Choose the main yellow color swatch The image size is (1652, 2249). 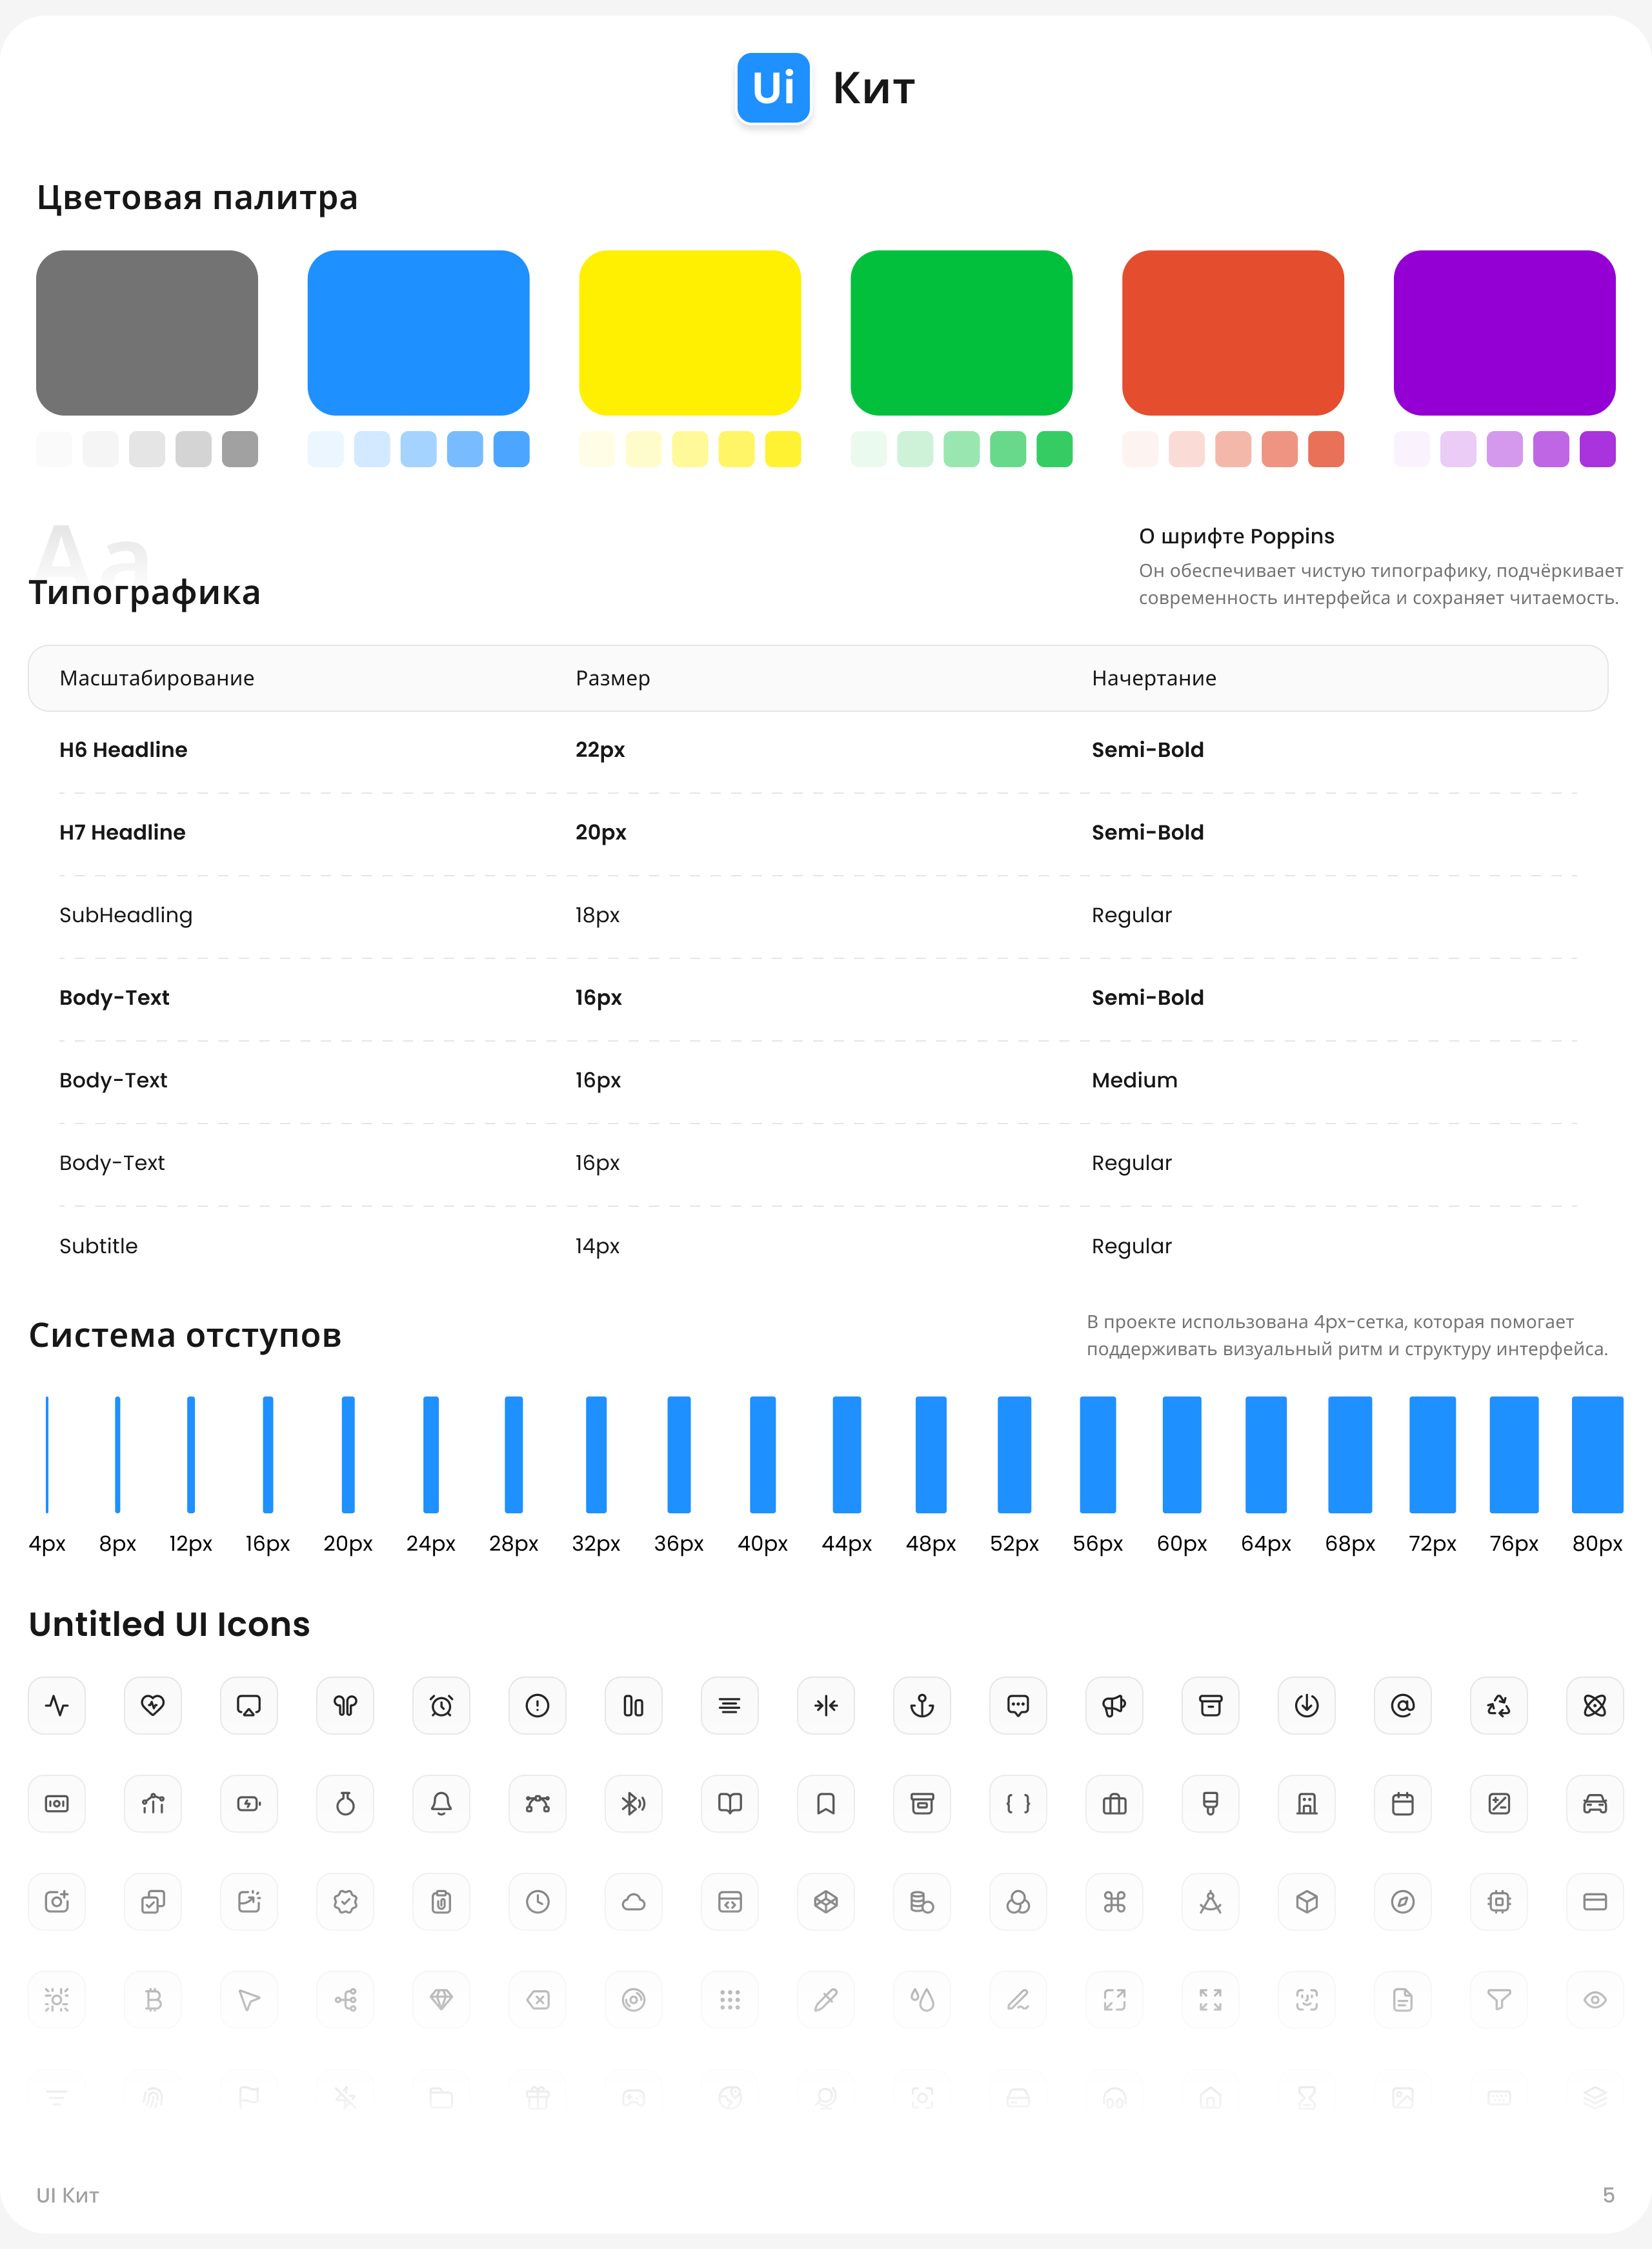coord(689,332)
